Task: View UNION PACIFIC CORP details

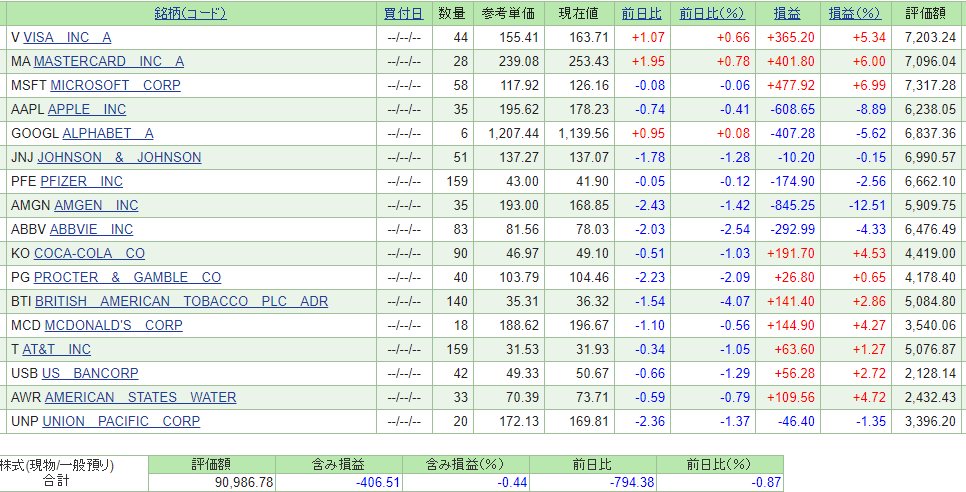Action: point(121,422)
